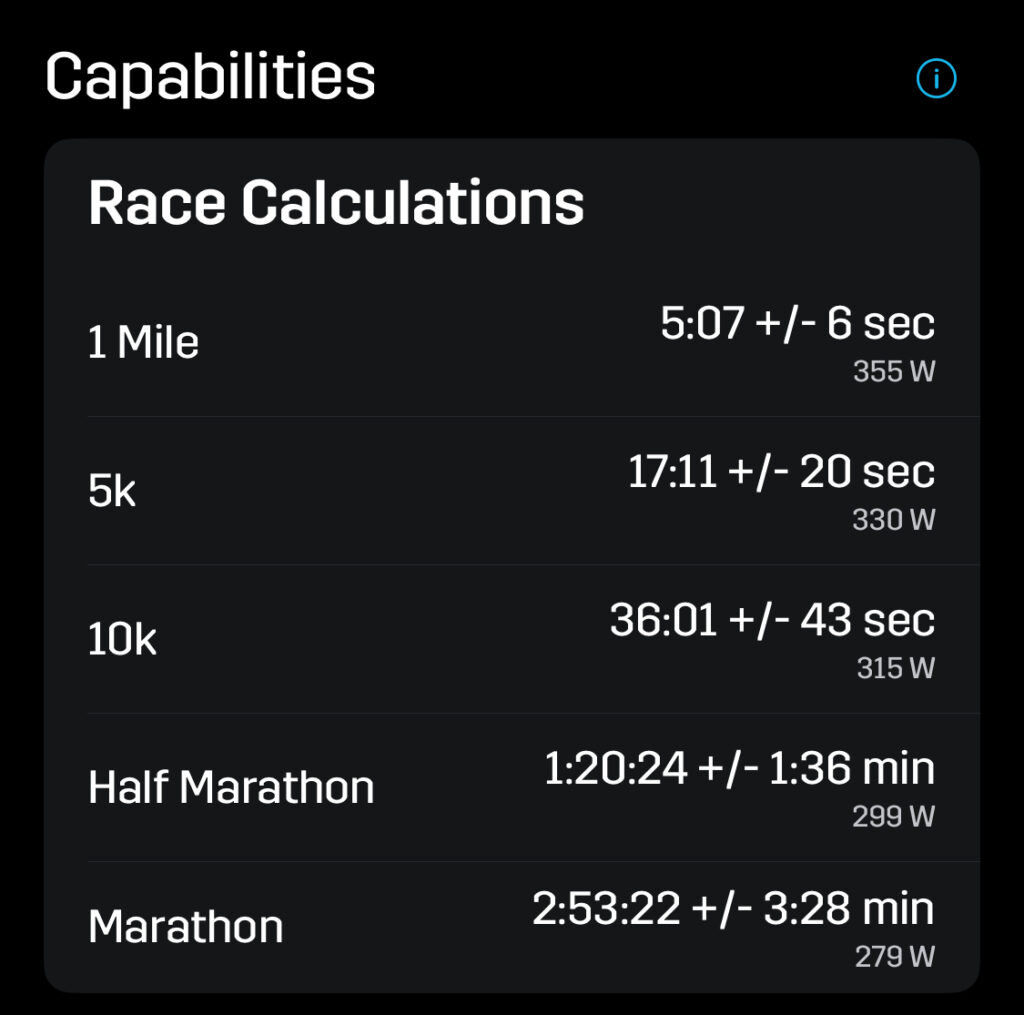This screenshot has width=1024, height=1015.
Task: Tap the 299 W power value
Action: pyautogui.click(x=893, y=816)
